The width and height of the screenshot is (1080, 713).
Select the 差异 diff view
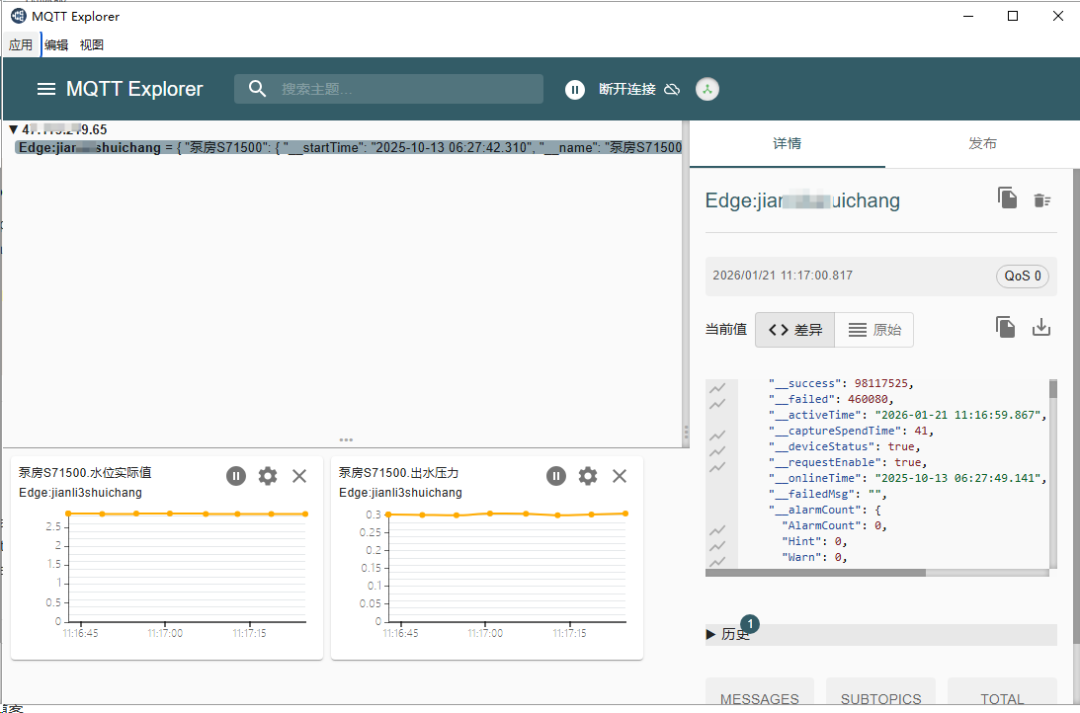[795, 330]
